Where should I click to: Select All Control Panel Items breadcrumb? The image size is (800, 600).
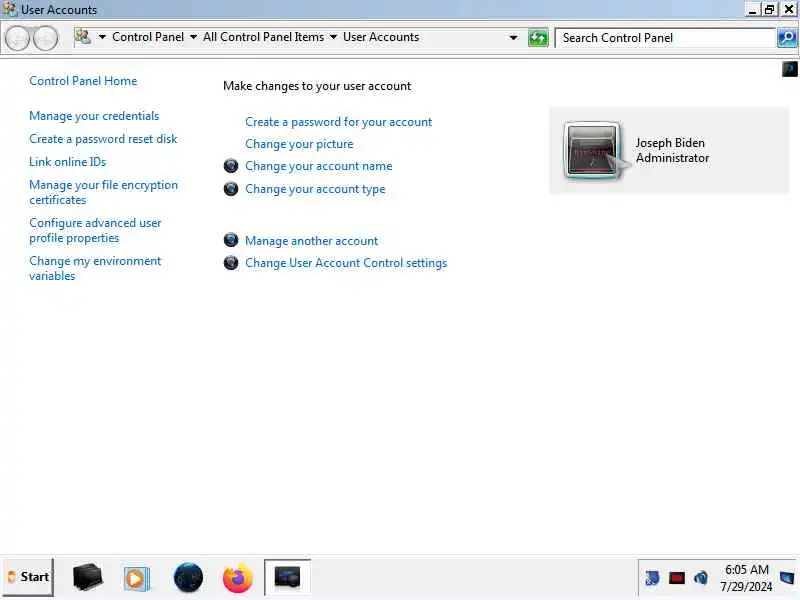pos(263,37)
